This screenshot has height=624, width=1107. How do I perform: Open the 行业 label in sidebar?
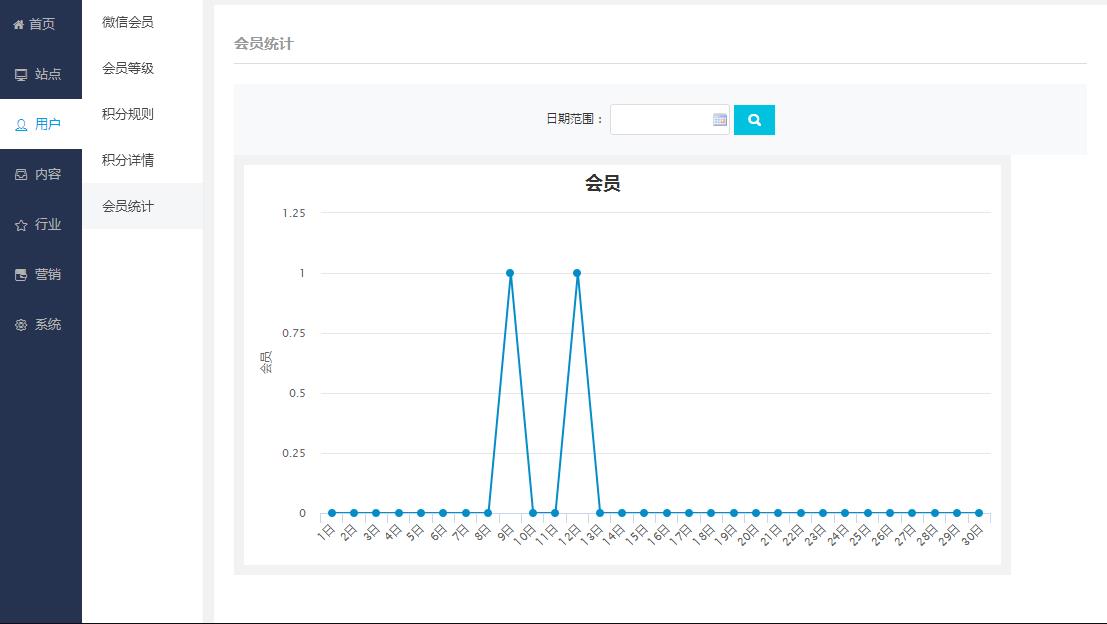[x=48, y=224]
